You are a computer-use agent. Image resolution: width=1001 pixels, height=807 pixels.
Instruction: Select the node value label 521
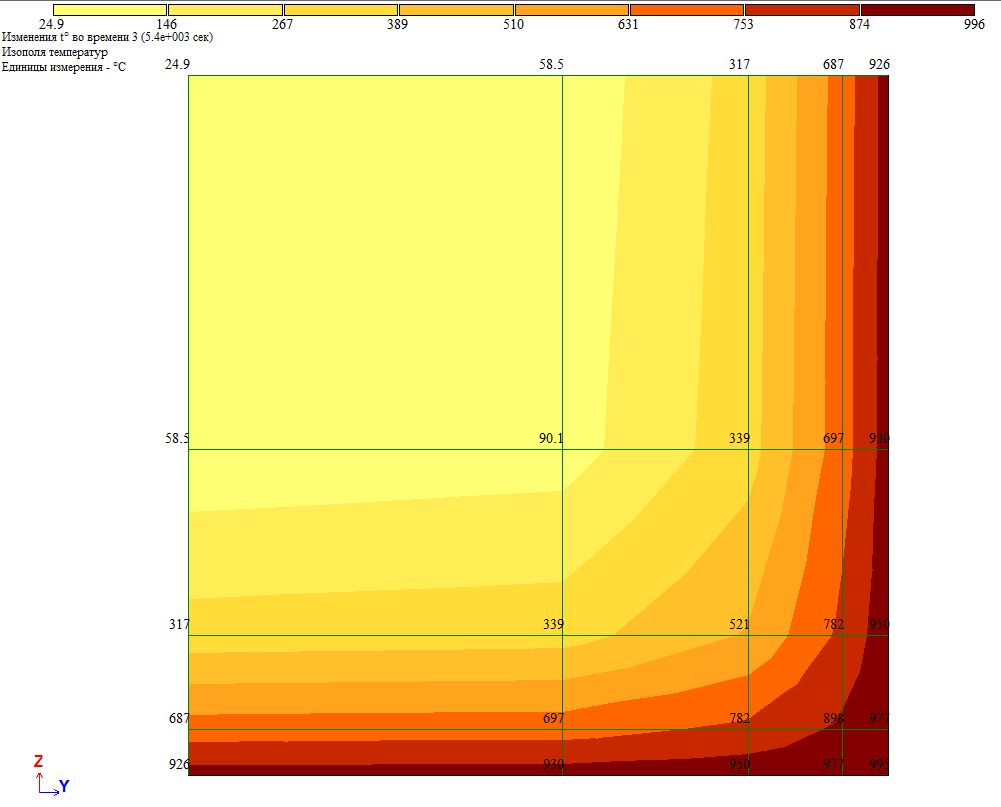click(739, 624)
